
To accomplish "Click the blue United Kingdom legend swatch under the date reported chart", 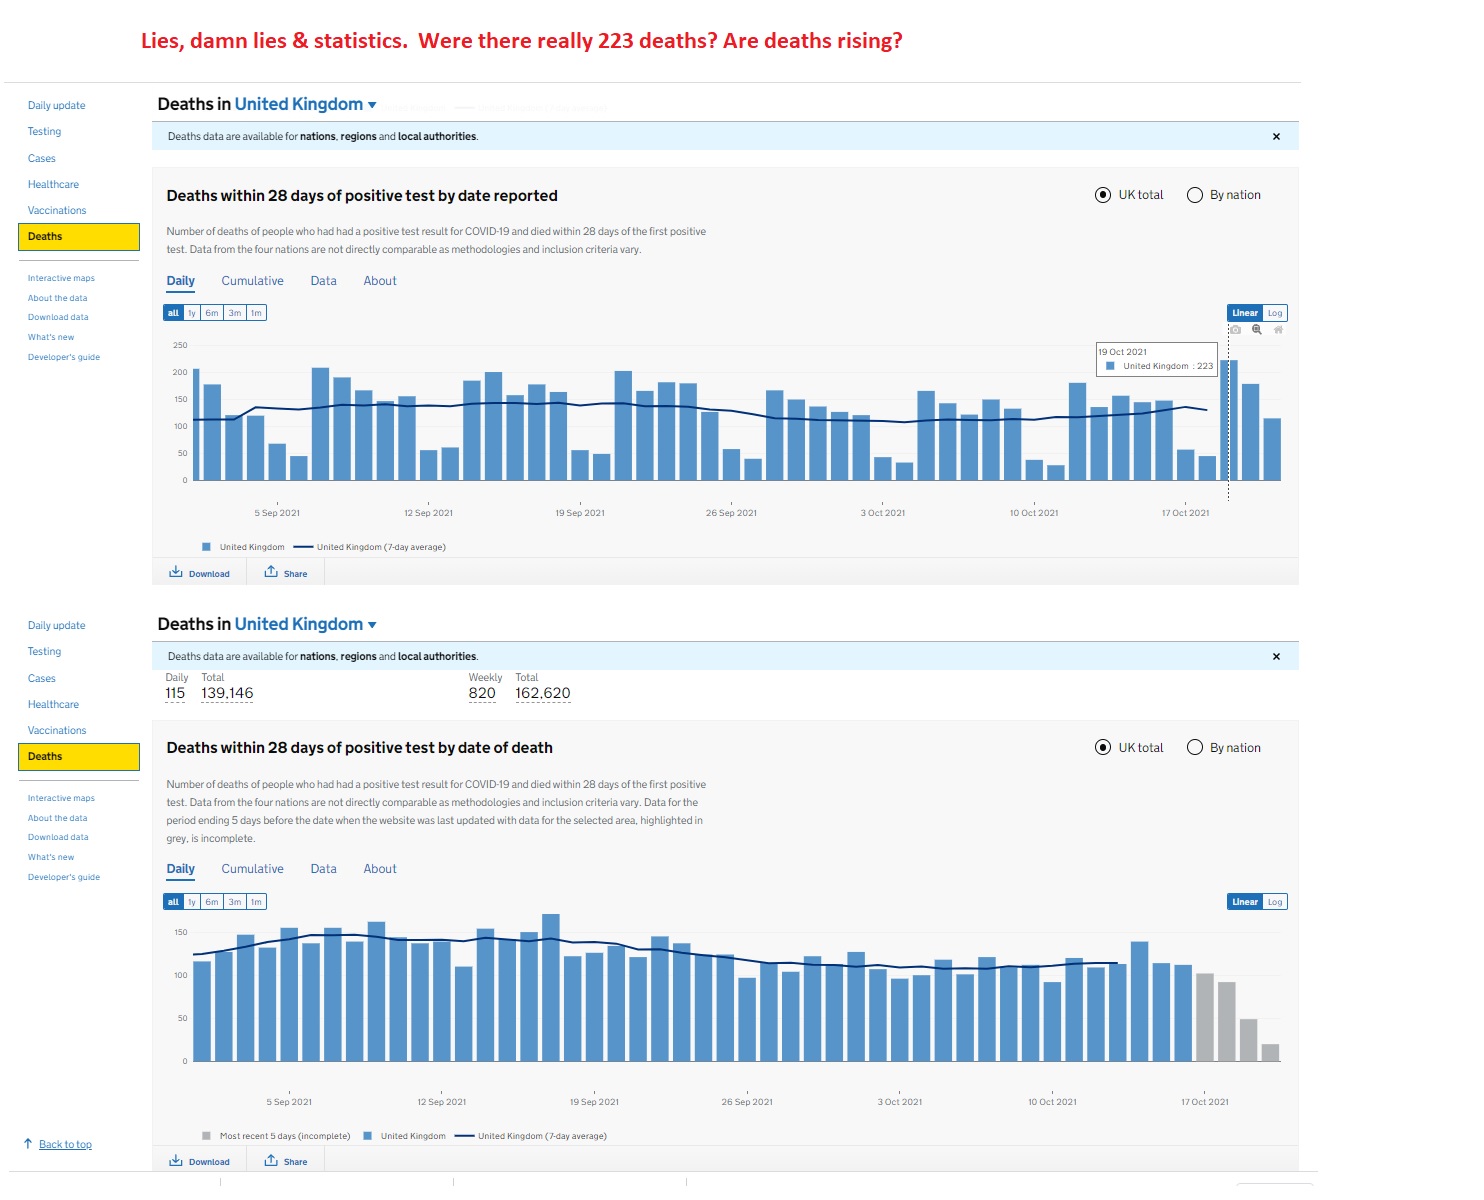I will click(x=207, y=547).
